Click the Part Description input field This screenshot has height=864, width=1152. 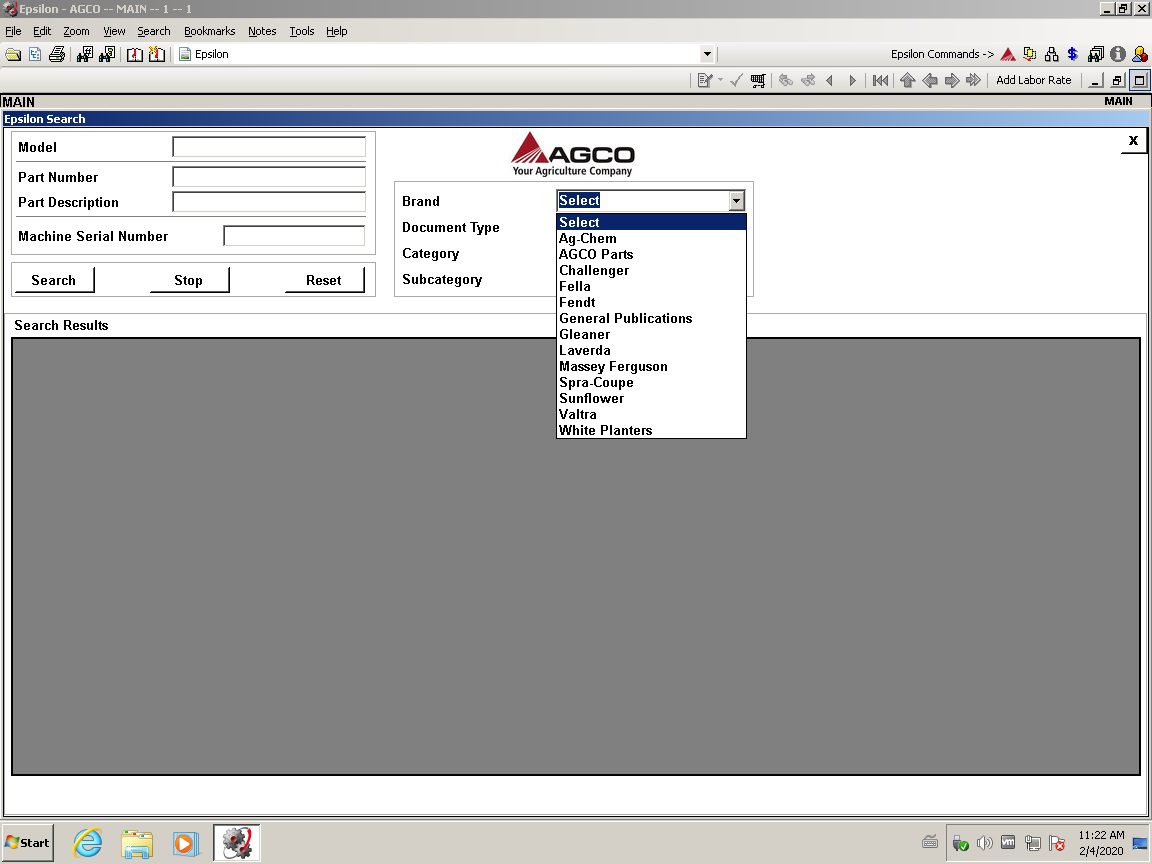click(x=269, y=202)
